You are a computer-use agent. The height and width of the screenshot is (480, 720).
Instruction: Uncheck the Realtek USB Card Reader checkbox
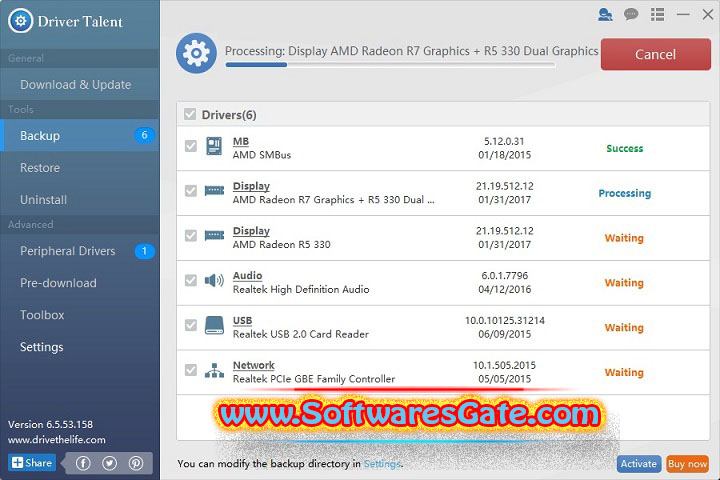click(x=191, y=325)
